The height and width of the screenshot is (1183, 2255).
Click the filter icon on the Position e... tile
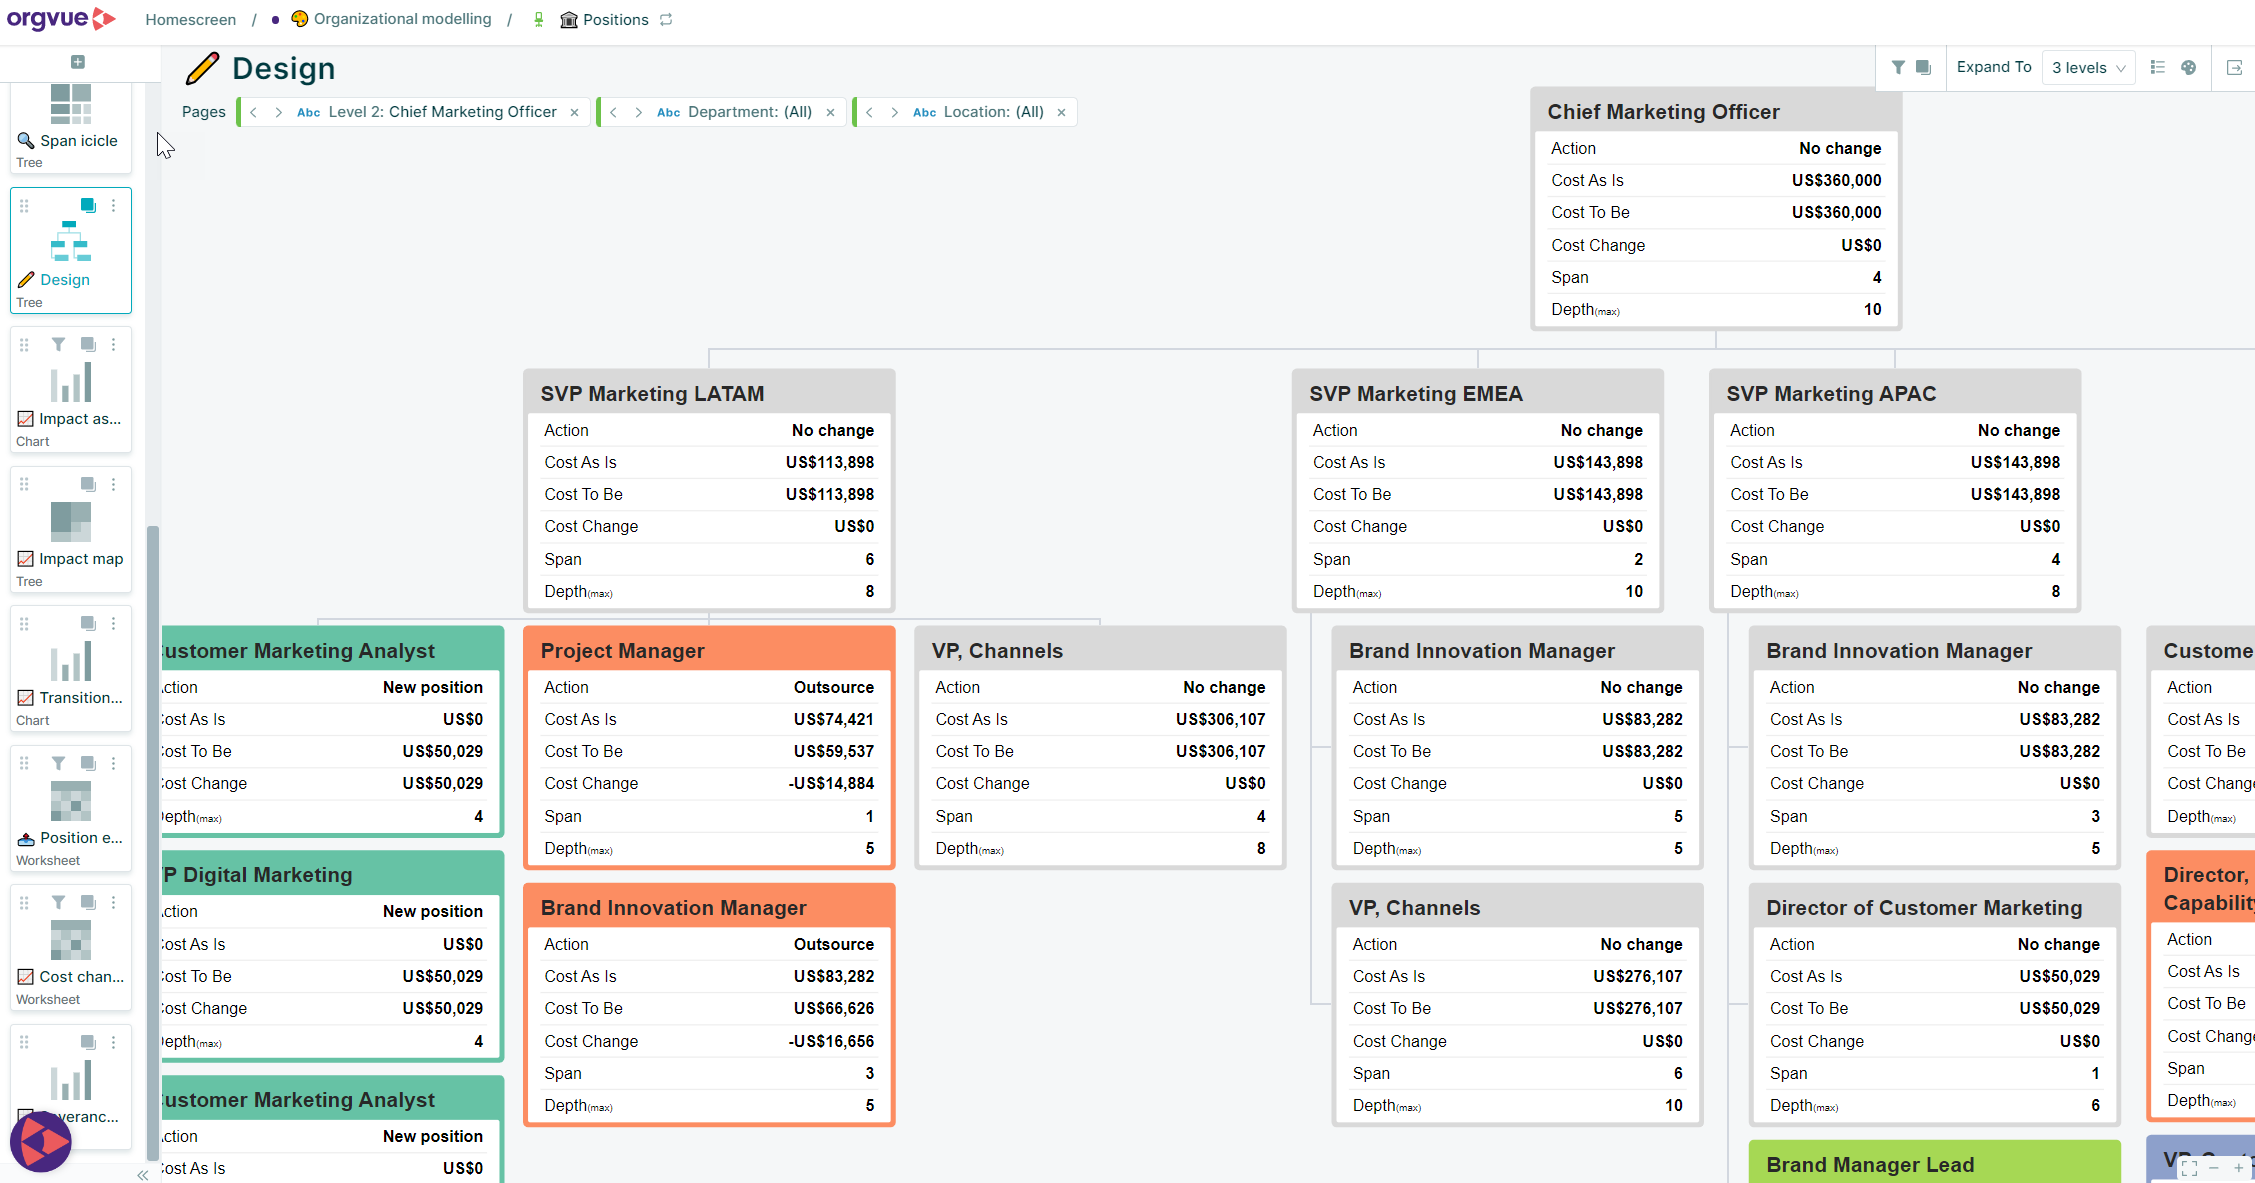click(59, 763)
